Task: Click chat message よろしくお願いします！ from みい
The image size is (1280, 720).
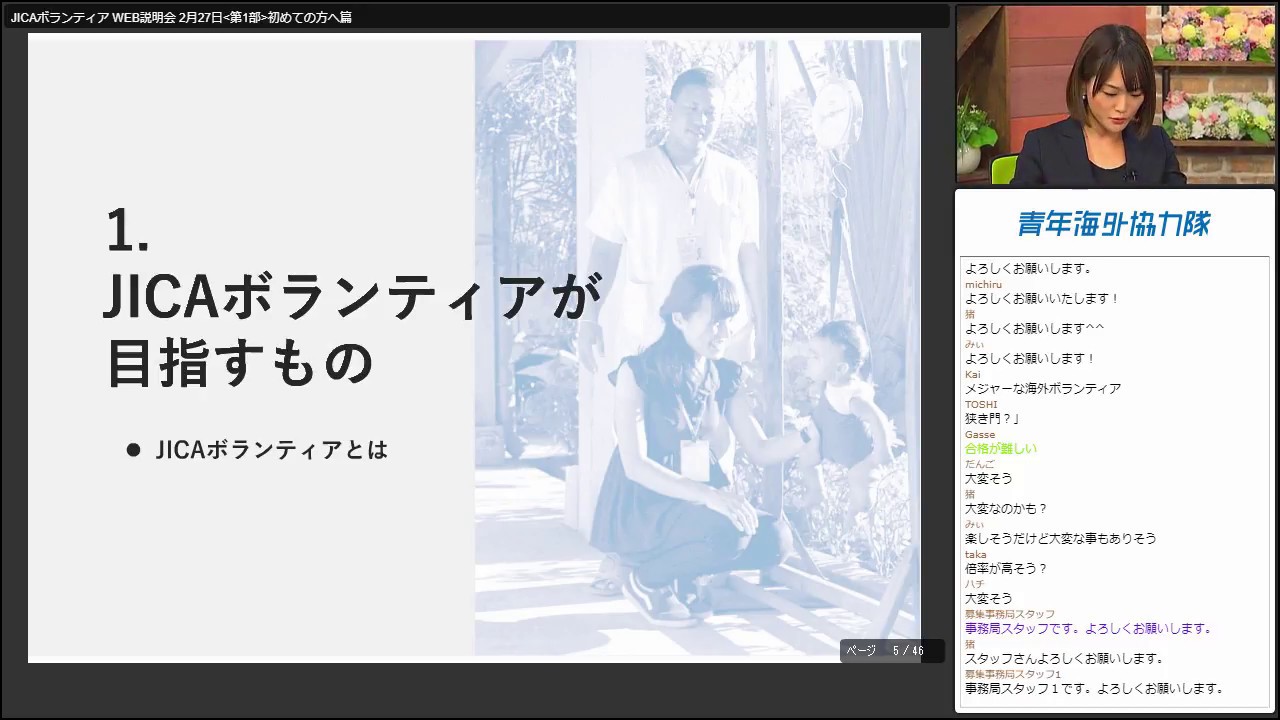Action: 1030,358
